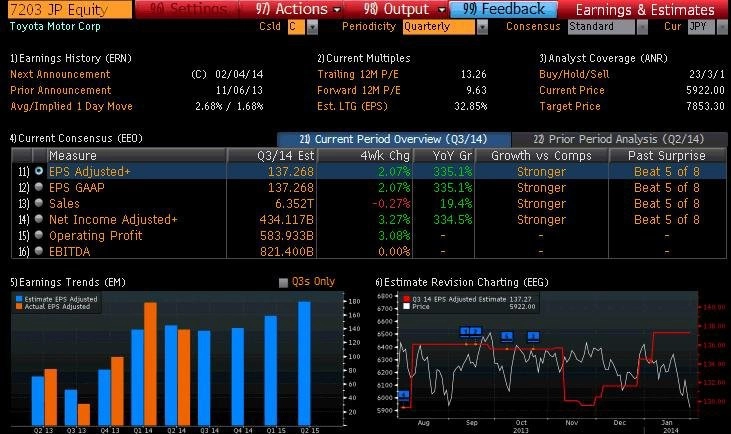This screenshot has width=731, height=434.
Task: Click the Sales estimate 6.352T
Action: 295,203
